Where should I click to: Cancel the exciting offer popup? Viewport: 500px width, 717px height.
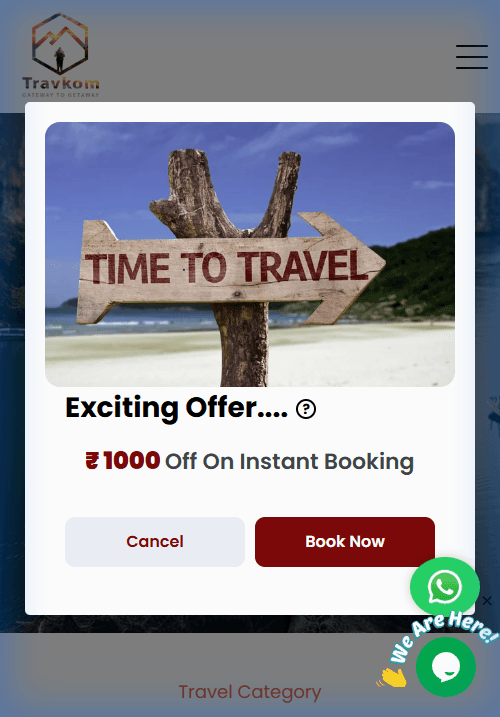pos(155,542)
